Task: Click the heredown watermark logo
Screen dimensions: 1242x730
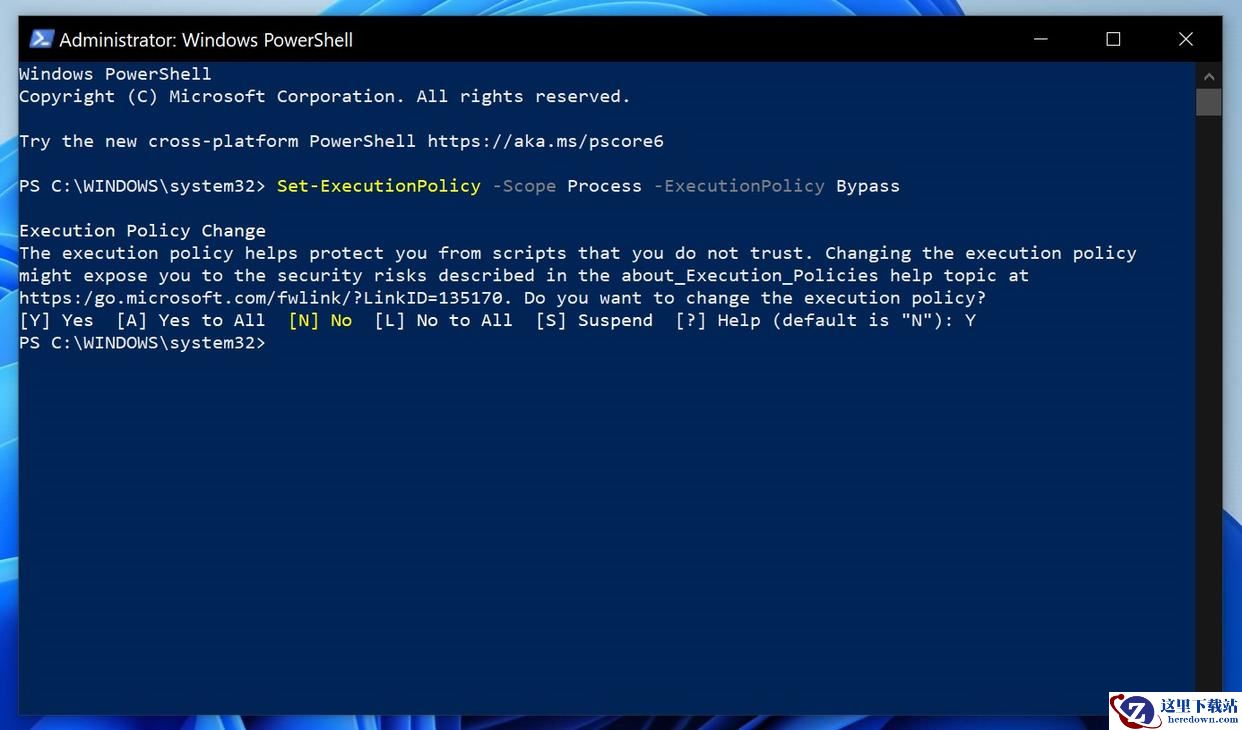Action: pyautogui.click(x=1175, y=711)
